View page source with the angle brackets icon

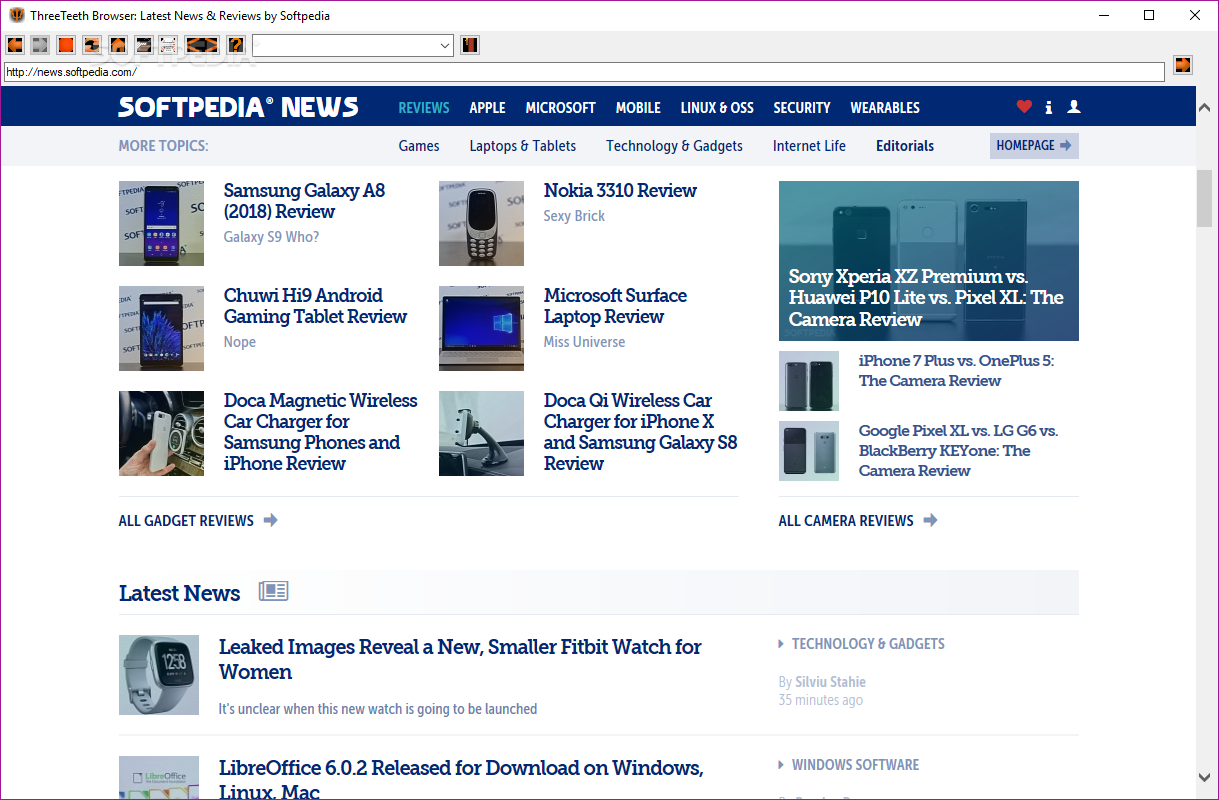[202, 45]
